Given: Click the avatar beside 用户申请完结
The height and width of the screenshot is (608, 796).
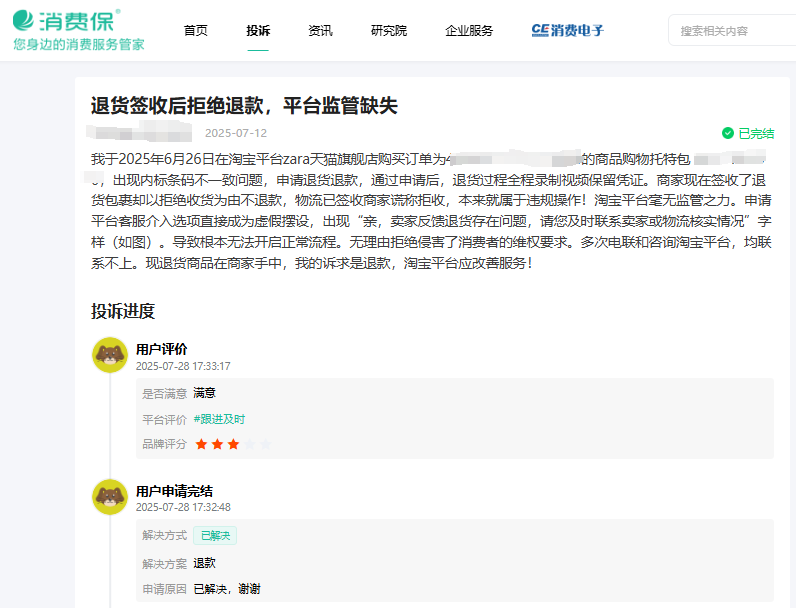Looking at the screenshot, I should tap(110, 497).
